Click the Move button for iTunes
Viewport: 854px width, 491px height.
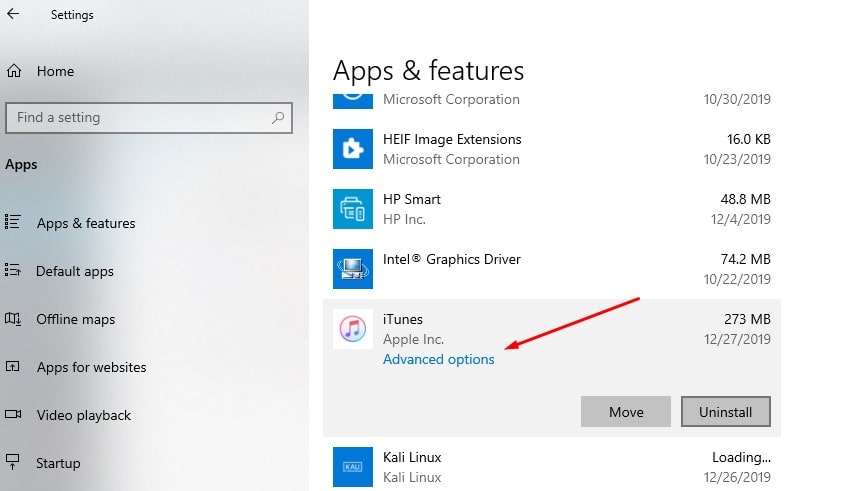point(626,412)
